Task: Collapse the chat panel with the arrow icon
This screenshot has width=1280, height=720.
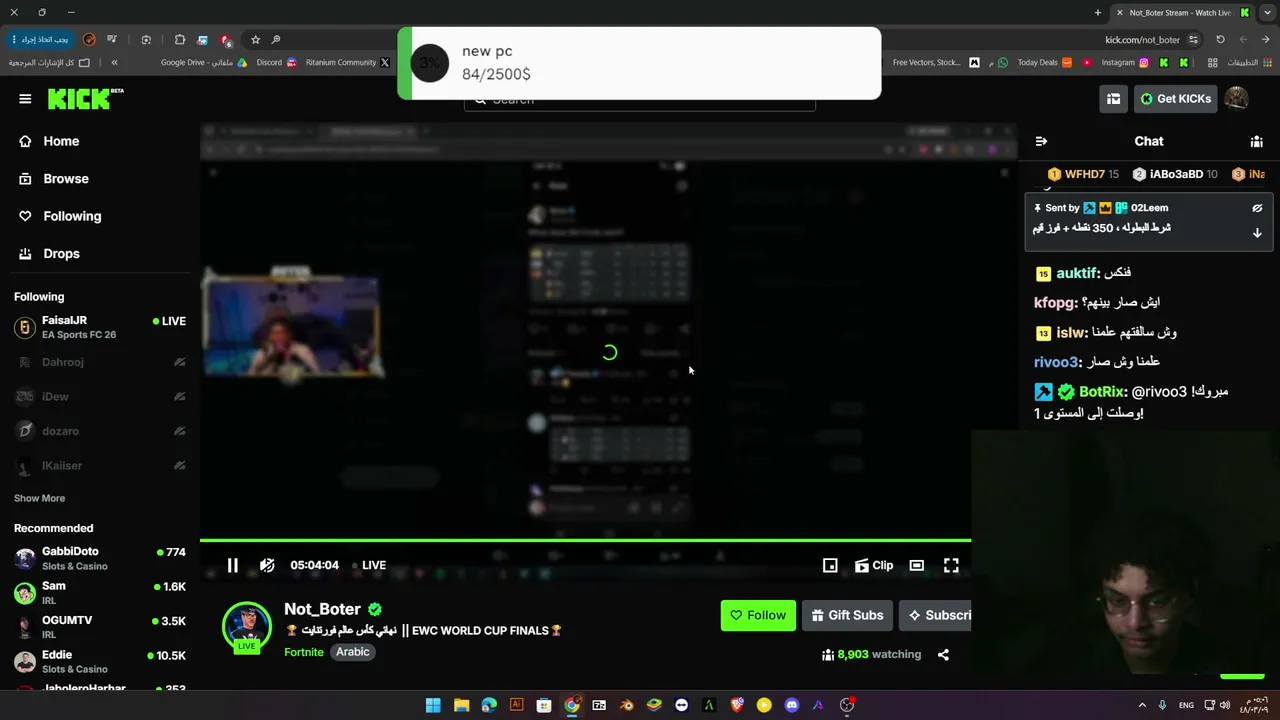Action: 1041,141
